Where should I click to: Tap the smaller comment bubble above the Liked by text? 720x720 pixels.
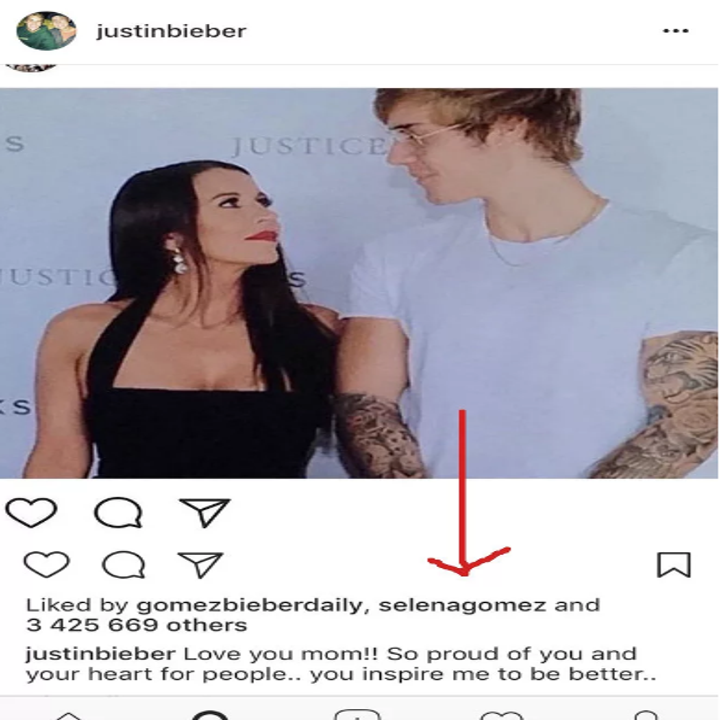click(x=124, y=564)
